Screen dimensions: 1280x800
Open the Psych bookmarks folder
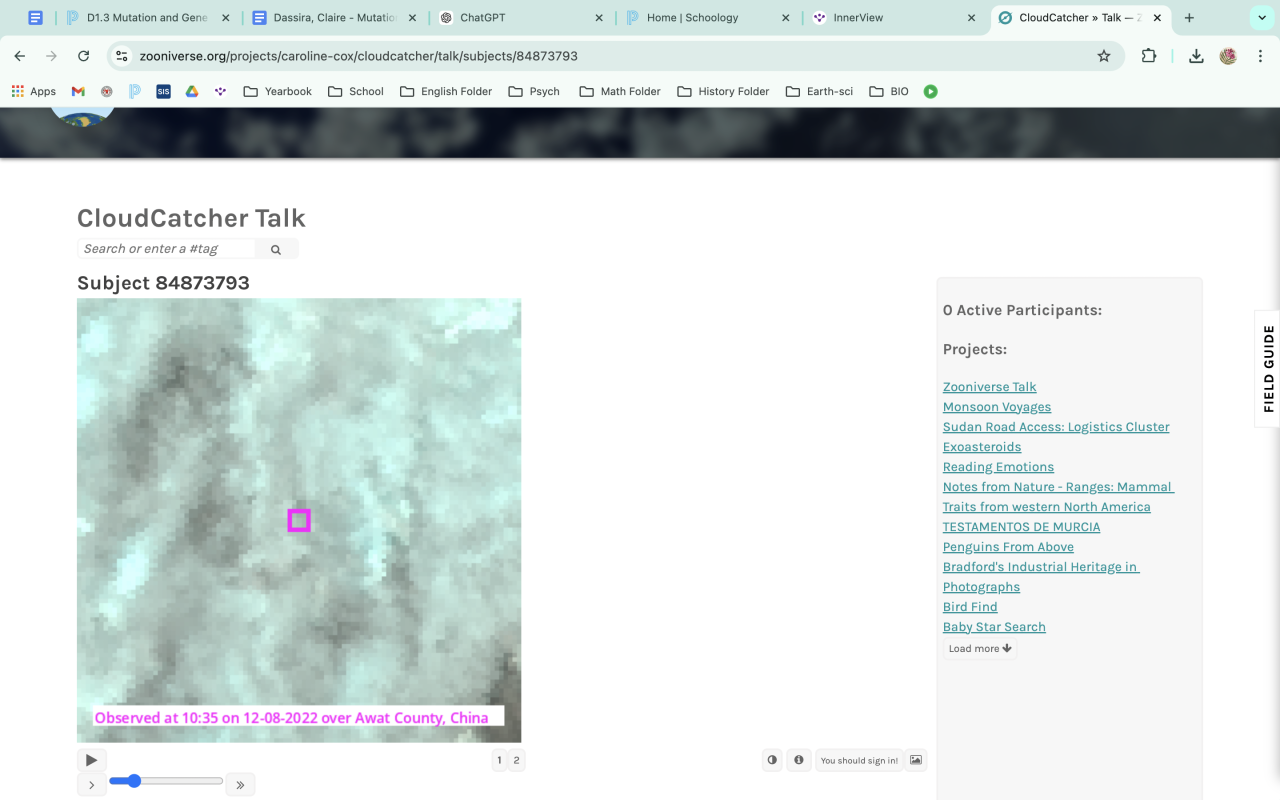(534, 91)
